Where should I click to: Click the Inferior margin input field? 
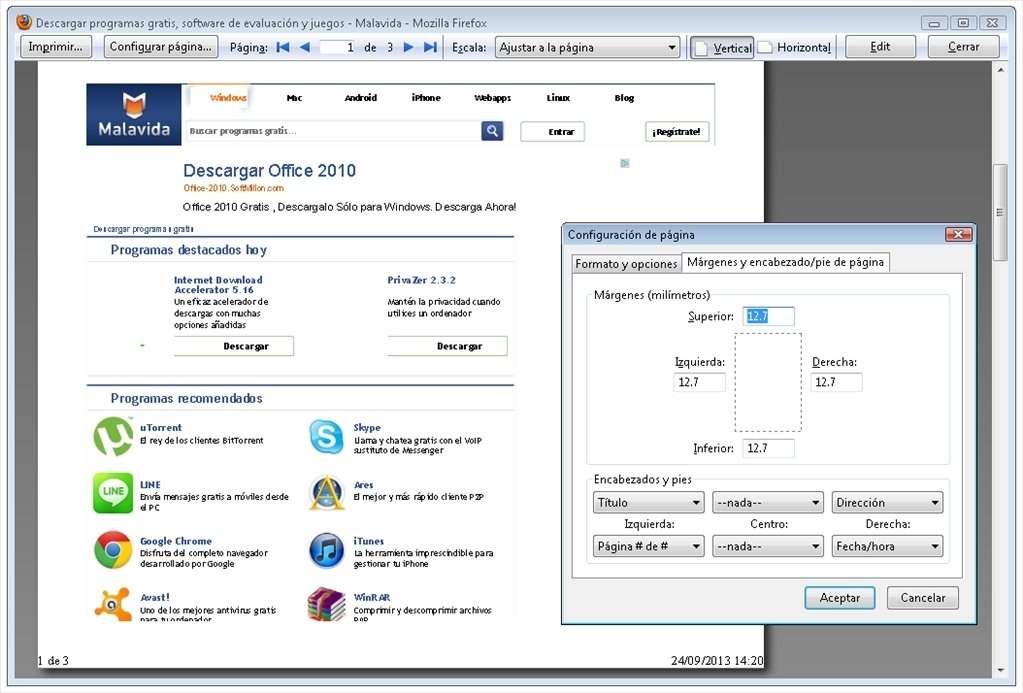[x=769, y=448]
